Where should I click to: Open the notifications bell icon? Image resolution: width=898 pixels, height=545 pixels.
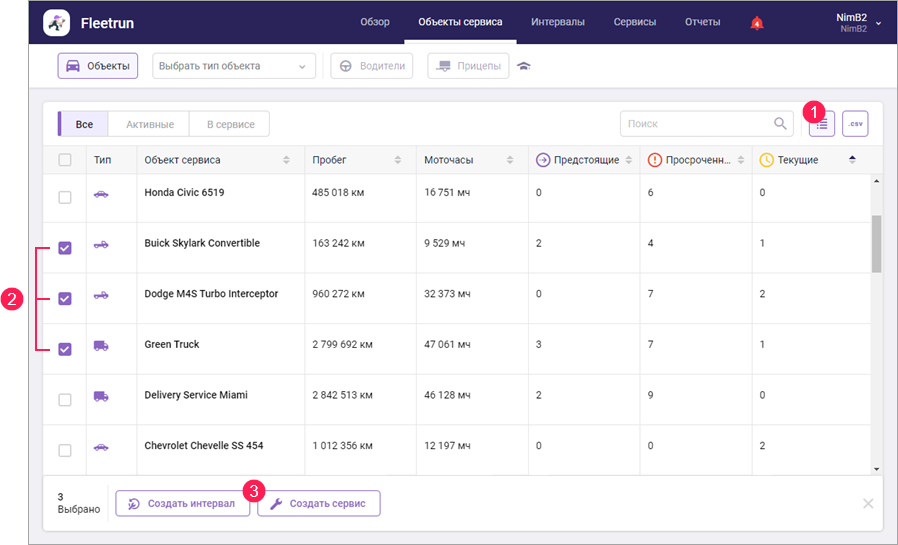pyautogui.click(x=757, y=23)
